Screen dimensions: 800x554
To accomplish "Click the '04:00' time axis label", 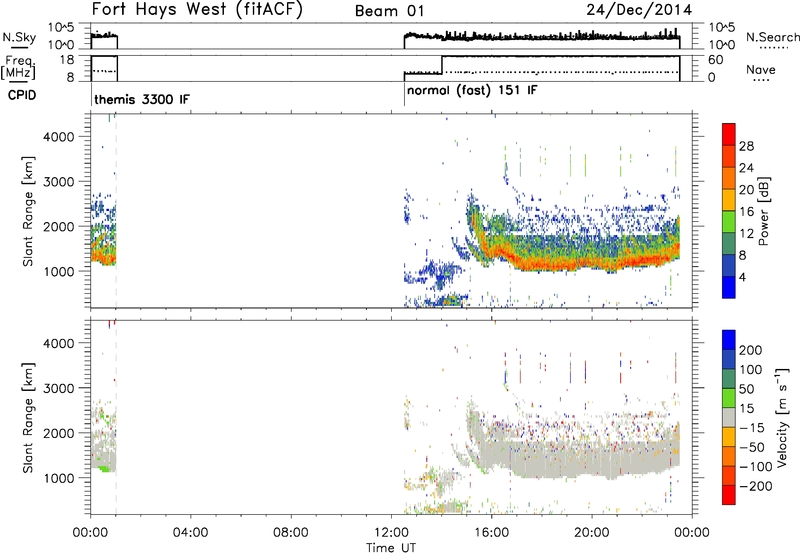I will [x=190, y=532].
